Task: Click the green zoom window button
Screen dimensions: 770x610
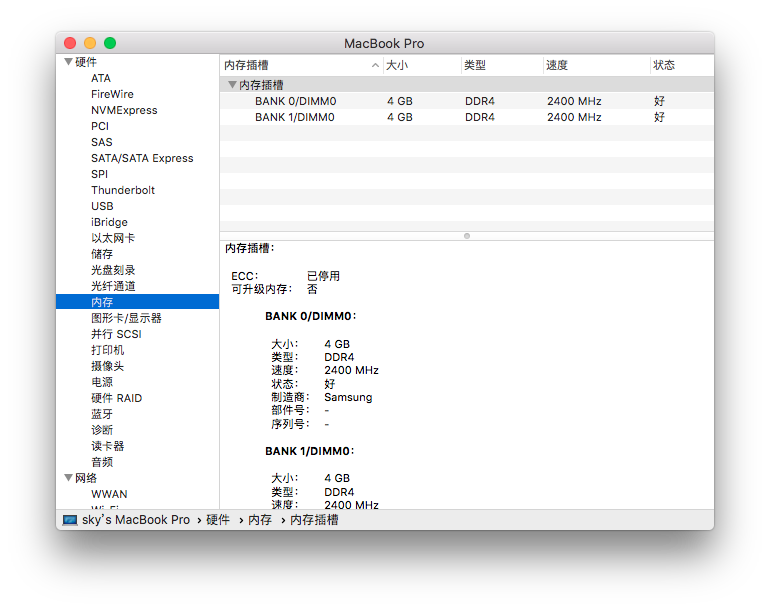Action: (x=110, y=43)
